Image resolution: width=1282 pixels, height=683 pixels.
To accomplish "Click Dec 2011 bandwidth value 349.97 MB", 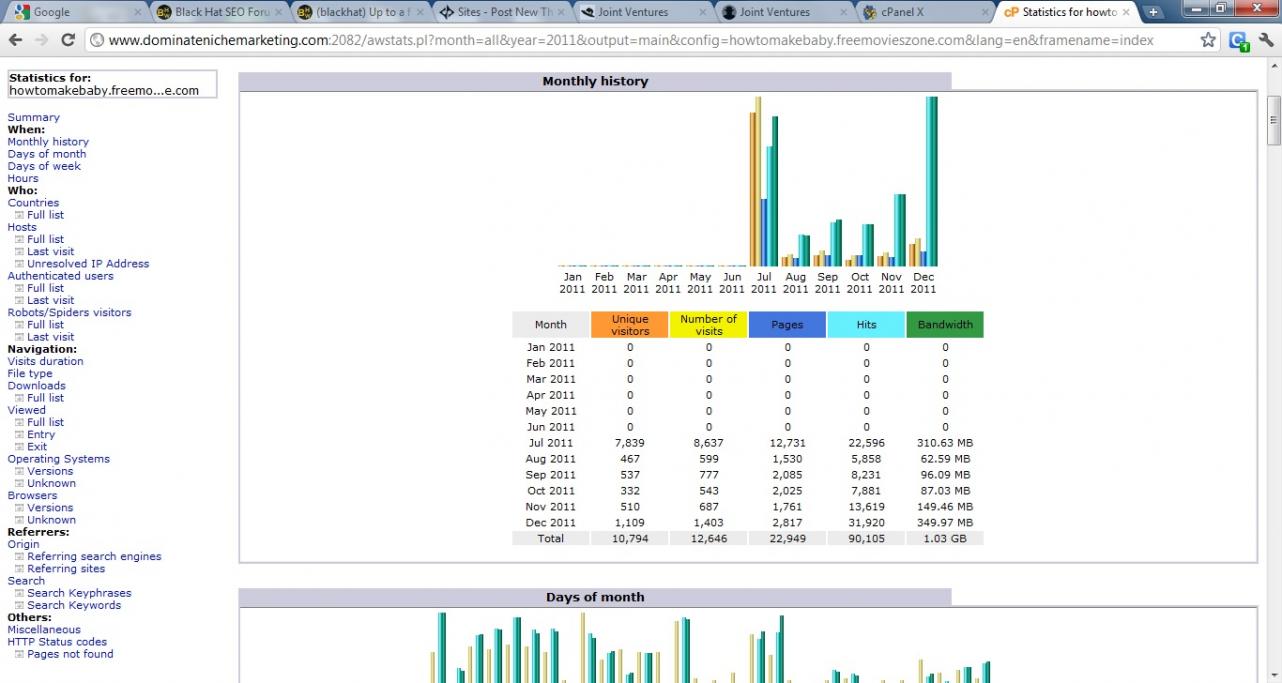I will pyautogui.click(x=945, y=523).
